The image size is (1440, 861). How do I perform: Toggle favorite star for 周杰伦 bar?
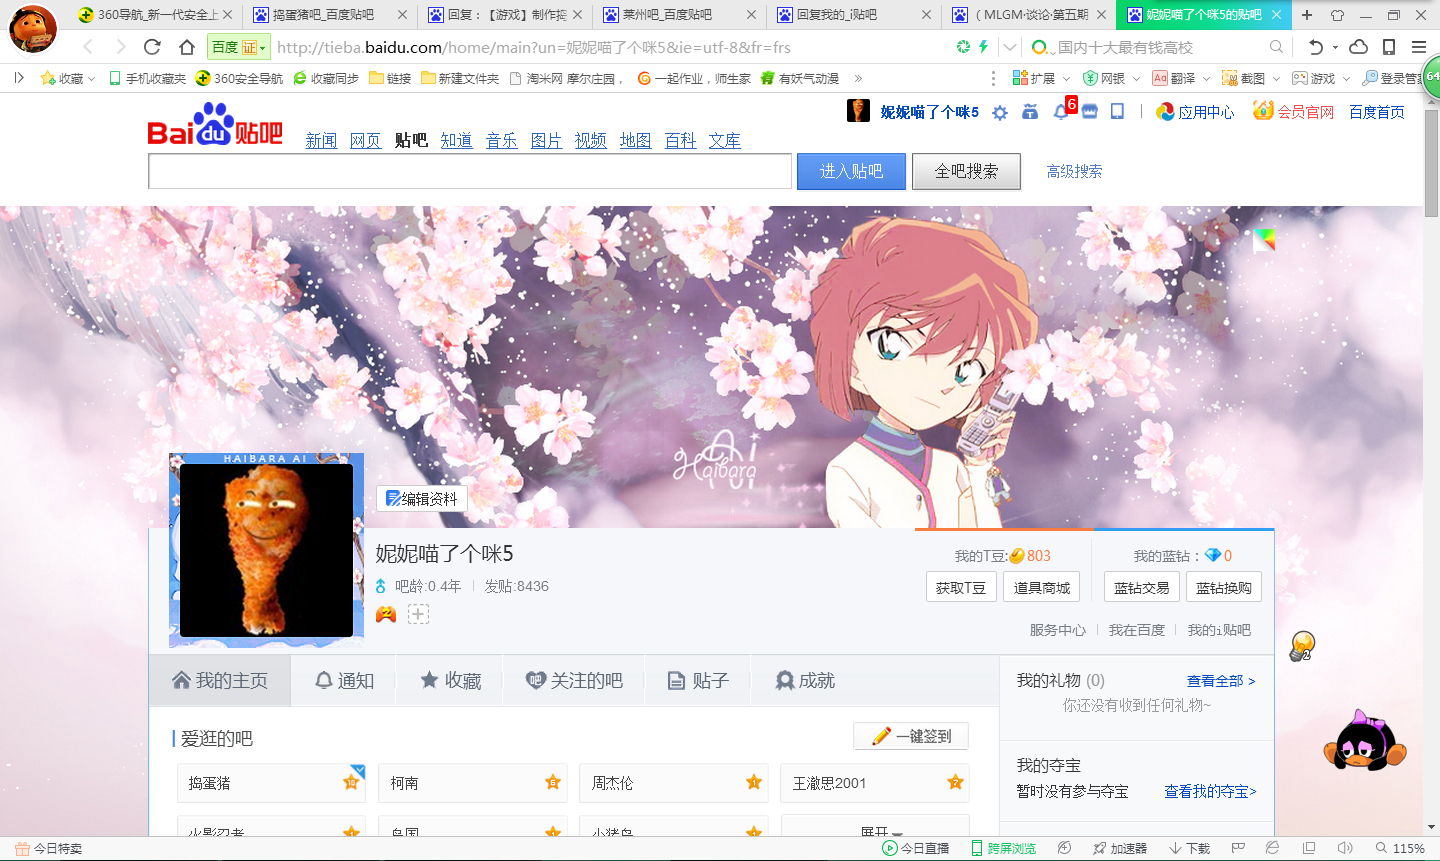point(754,782)
